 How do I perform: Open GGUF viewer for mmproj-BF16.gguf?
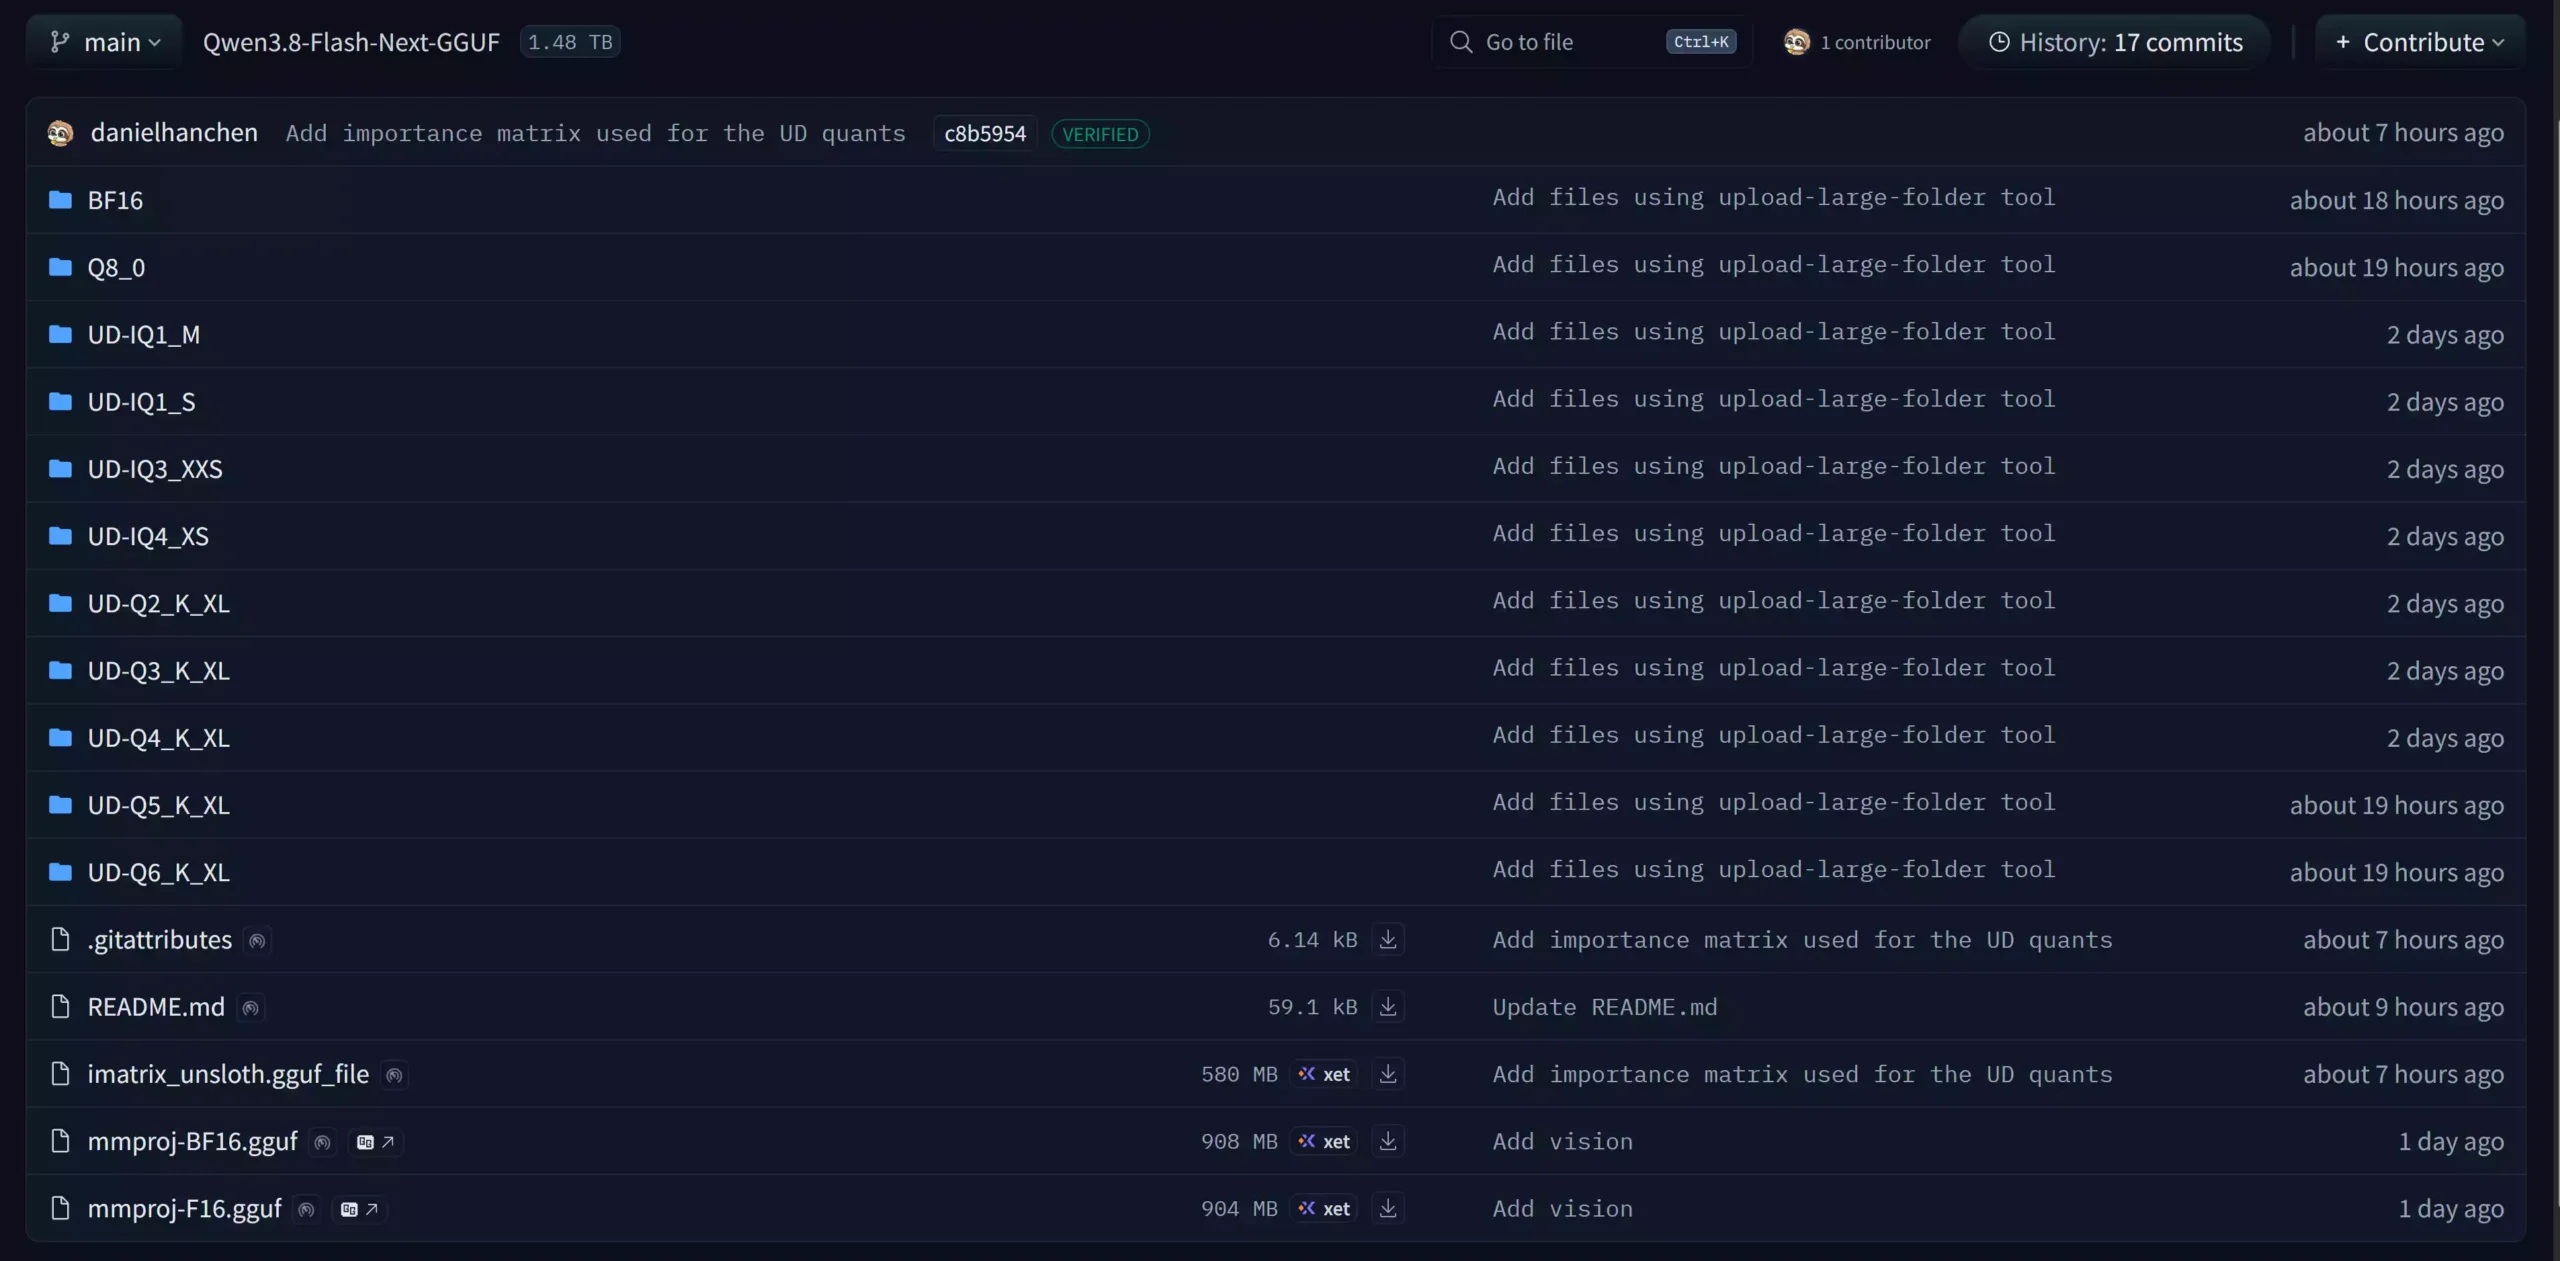[375, 1142]
